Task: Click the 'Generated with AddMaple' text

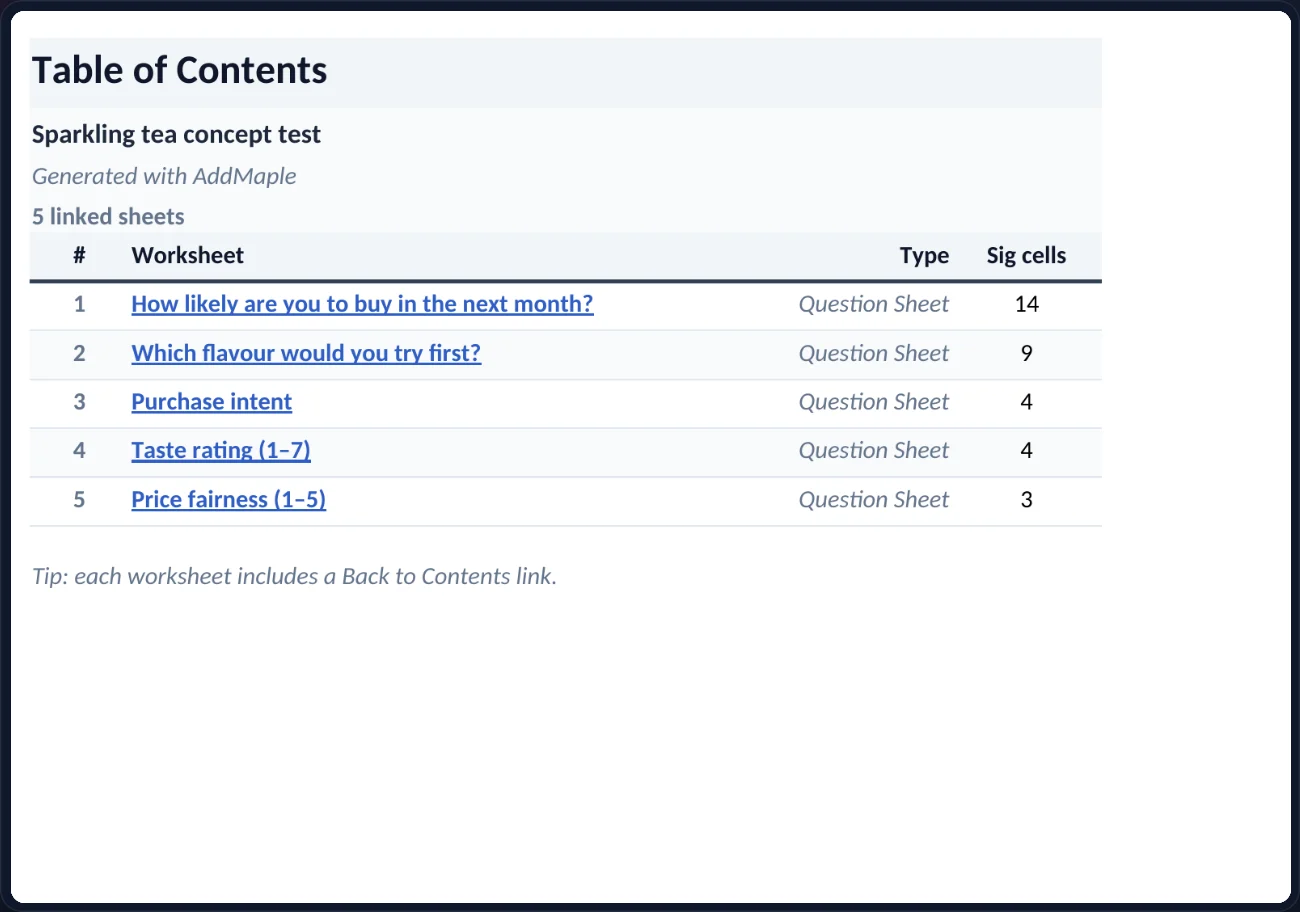Action: pyautogui.click(x=164, y=177)
